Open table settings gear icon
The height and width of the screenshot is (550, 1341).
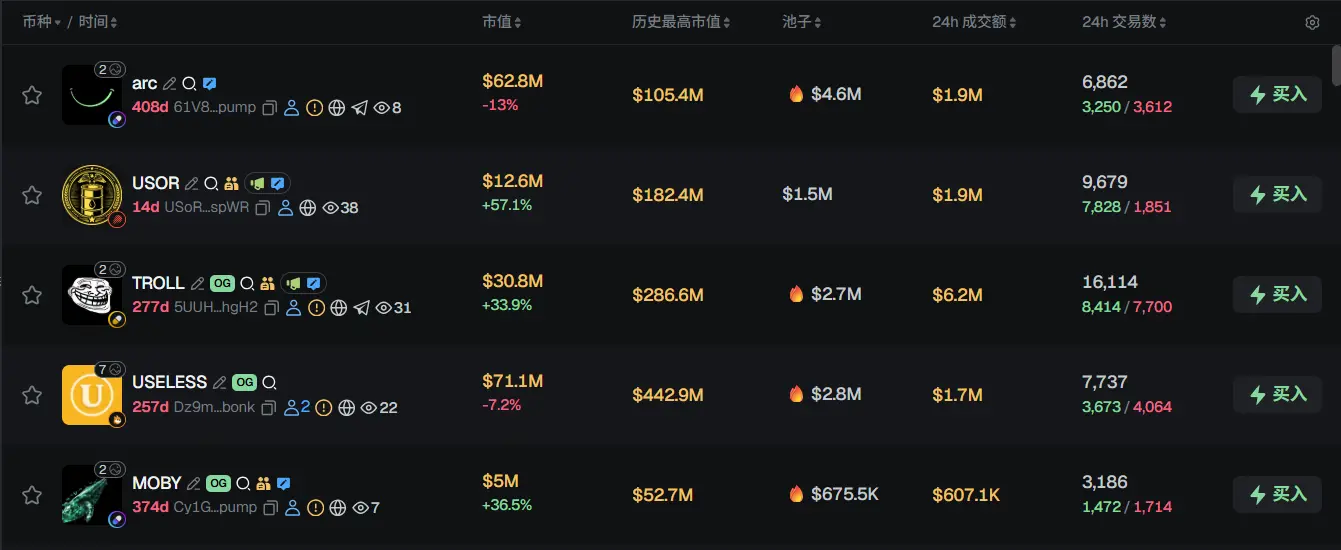[1312, 23]
